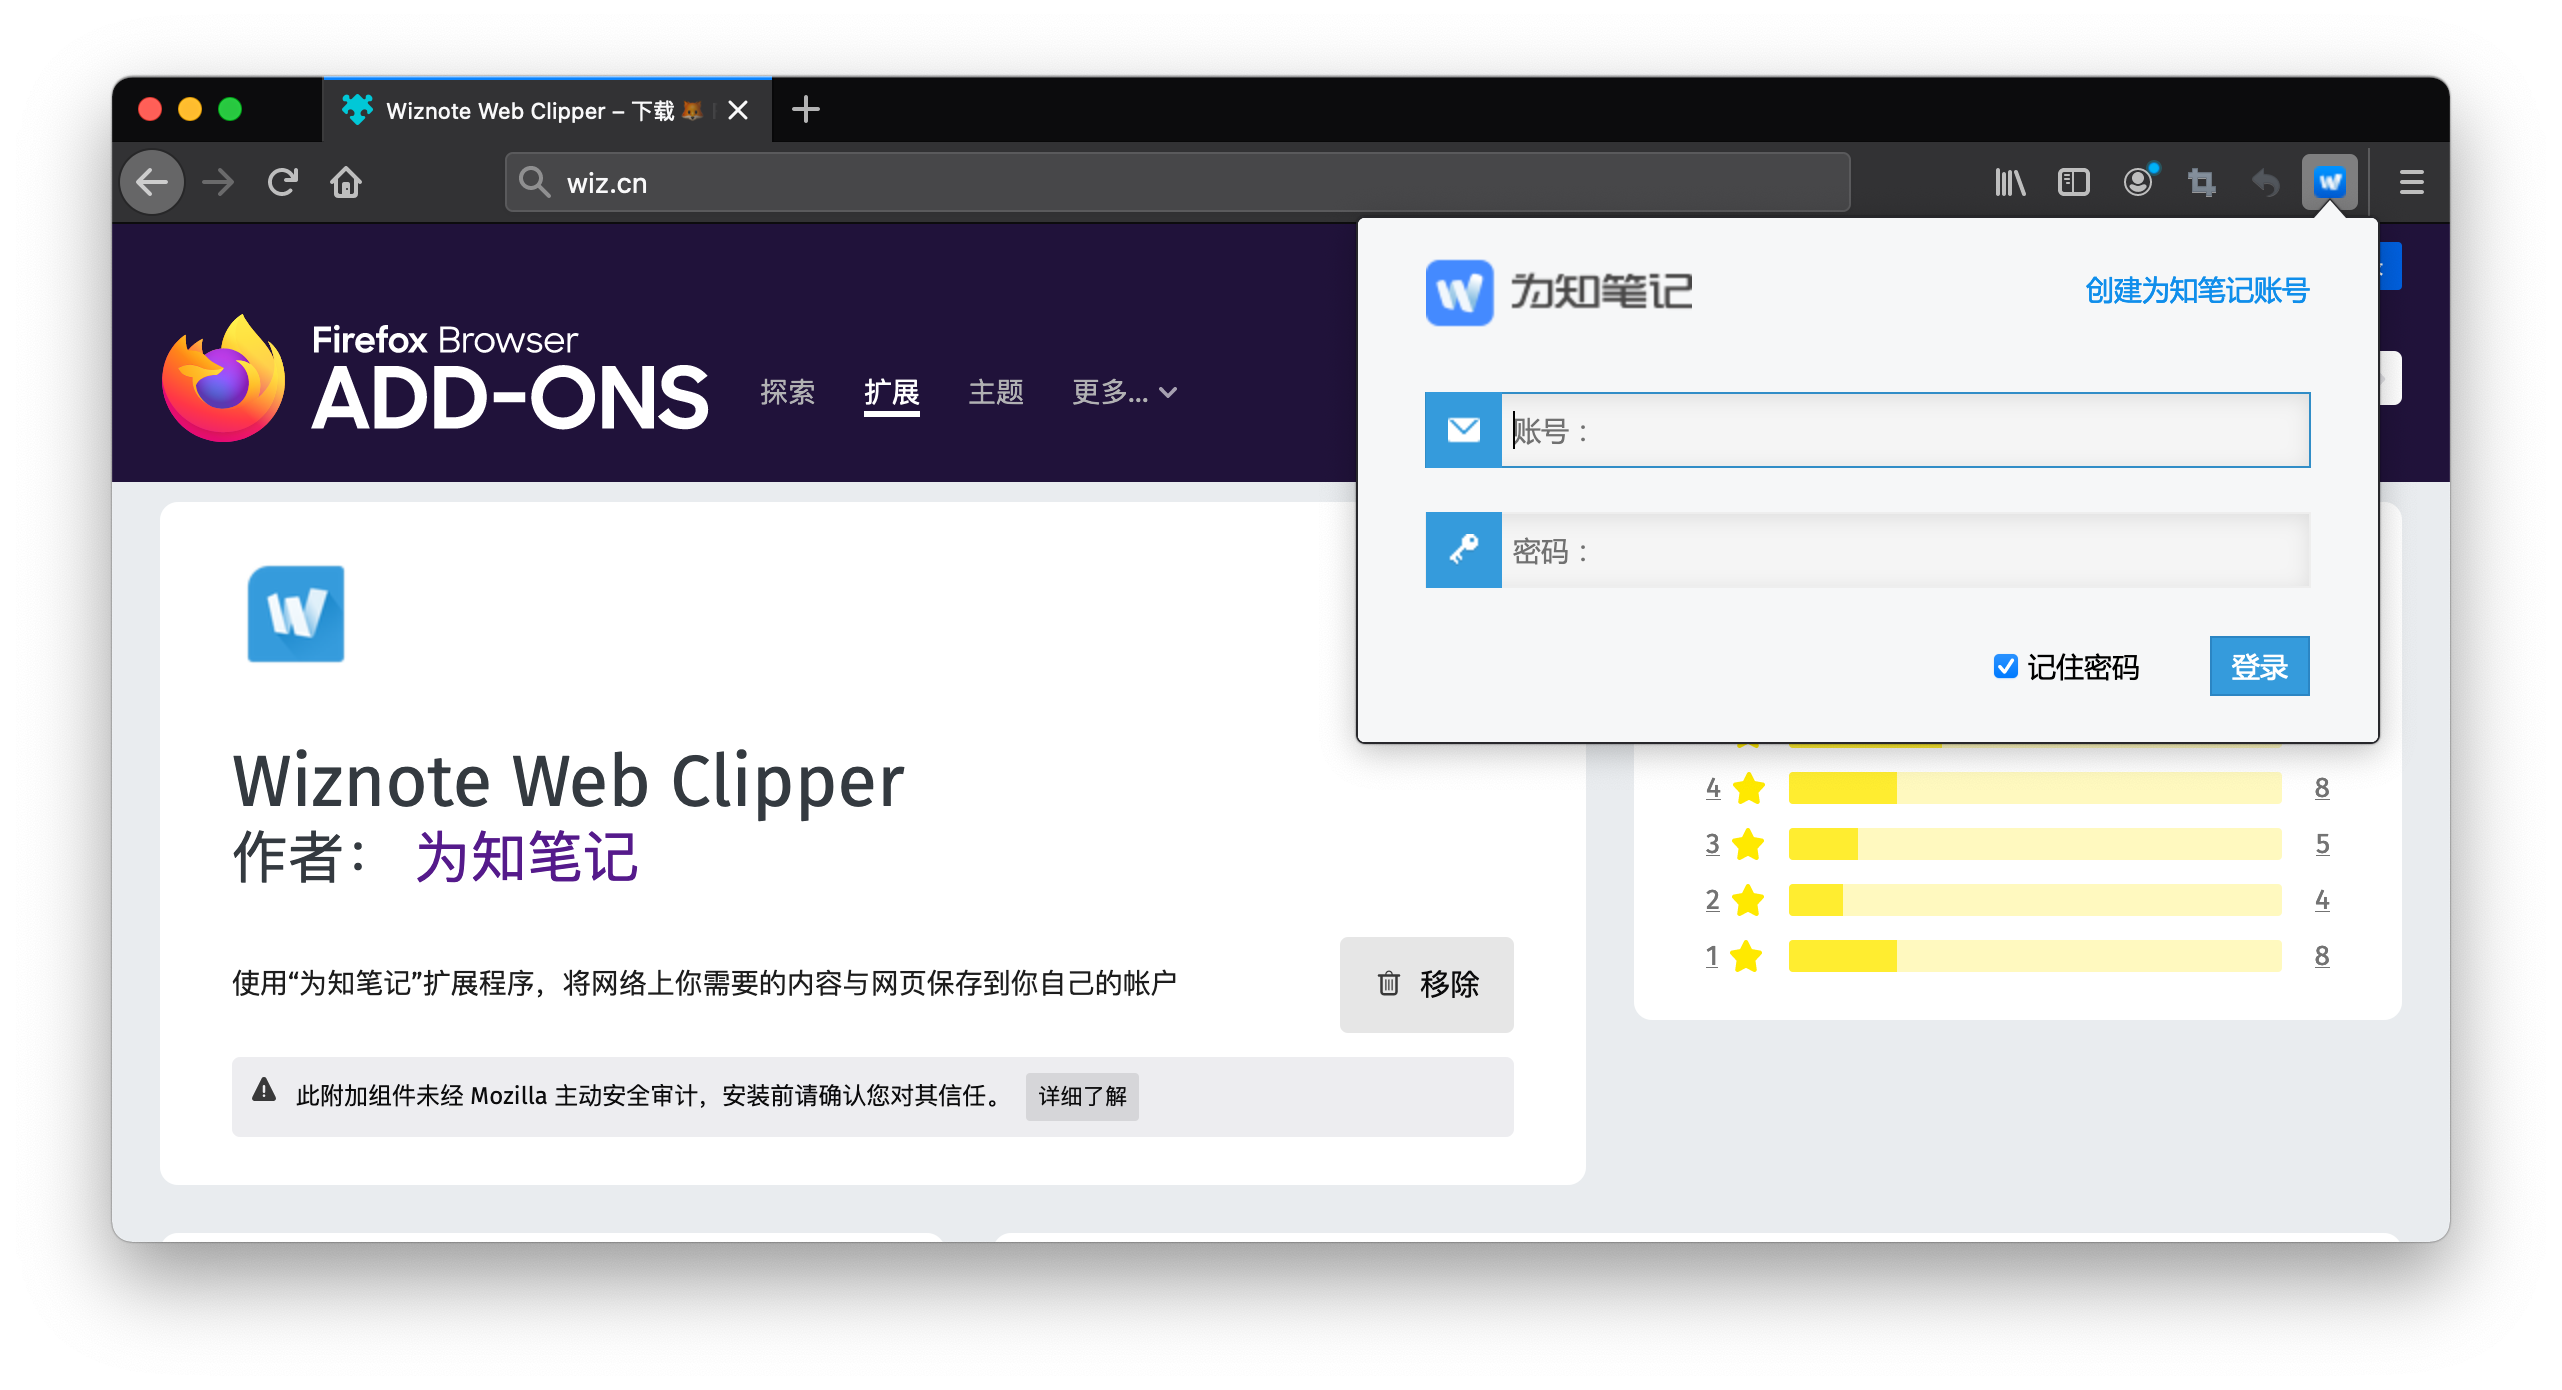Open the 主题 navigation item

tap(996, 392)
